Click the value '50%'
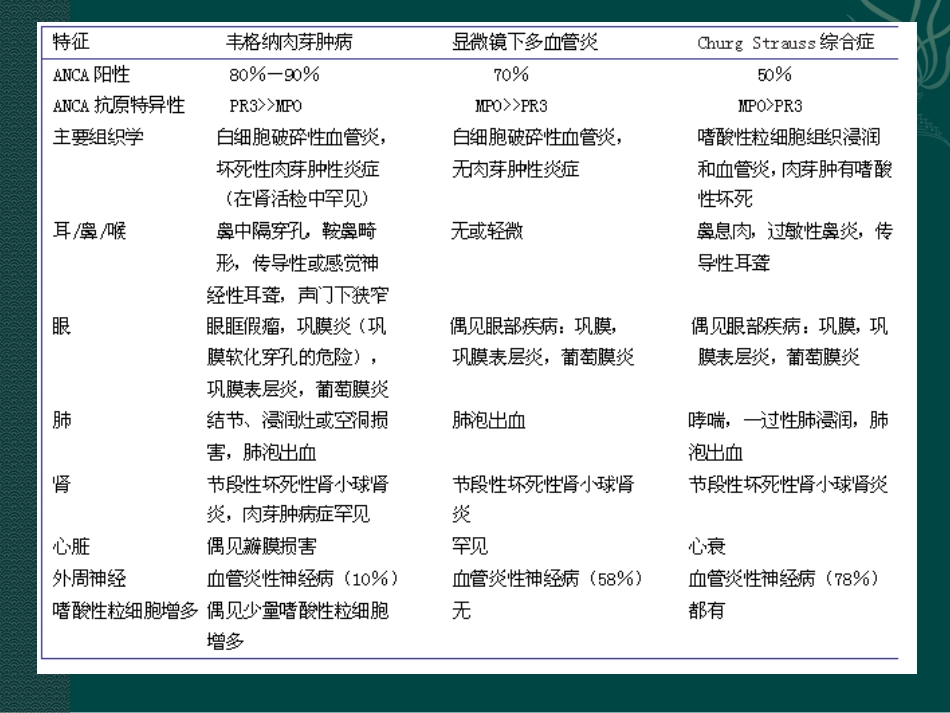 pos(774,75)
